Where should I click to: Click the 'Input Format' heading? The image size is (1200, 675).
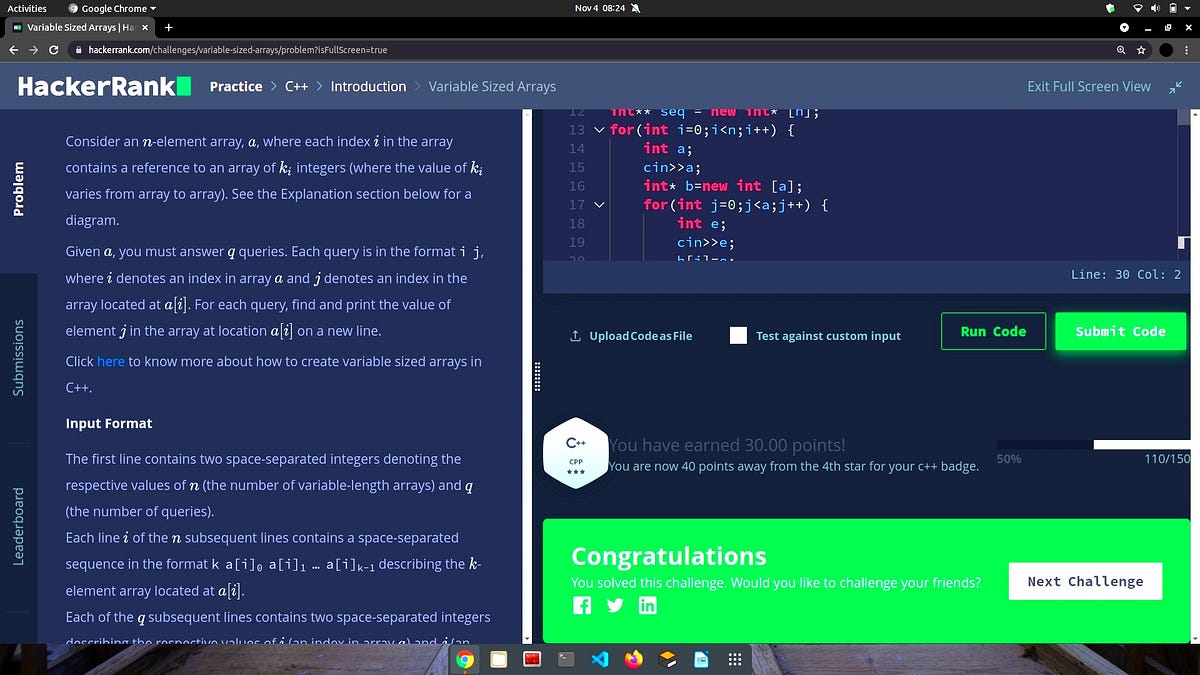[x=109, y=423]
